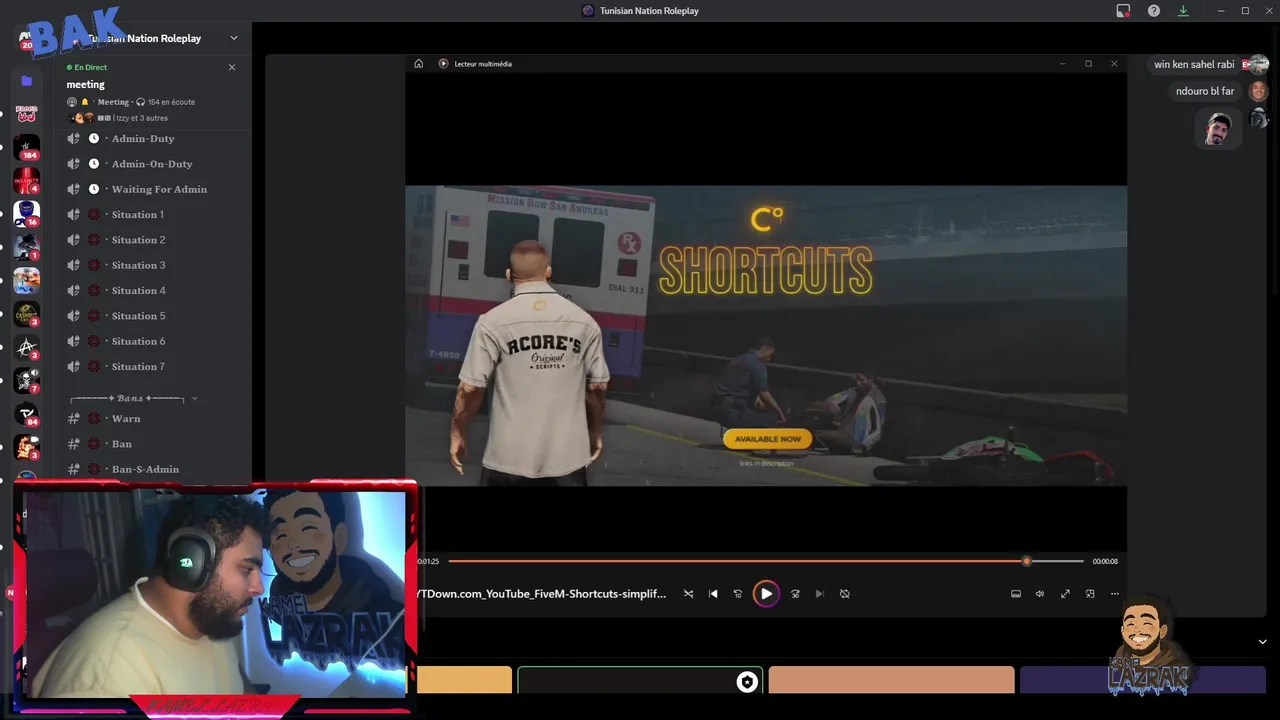Click the video seek bar handle
This screenshot has height=720, width=1280.
pyautogui.click(x=1026, y=561)
